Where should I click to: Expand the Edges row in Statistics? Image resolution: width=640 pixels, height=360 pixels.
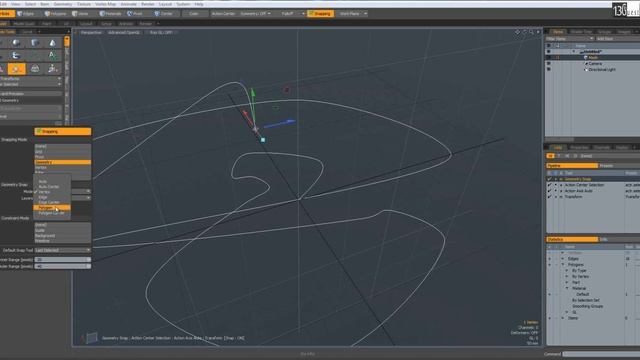(562, 259)
